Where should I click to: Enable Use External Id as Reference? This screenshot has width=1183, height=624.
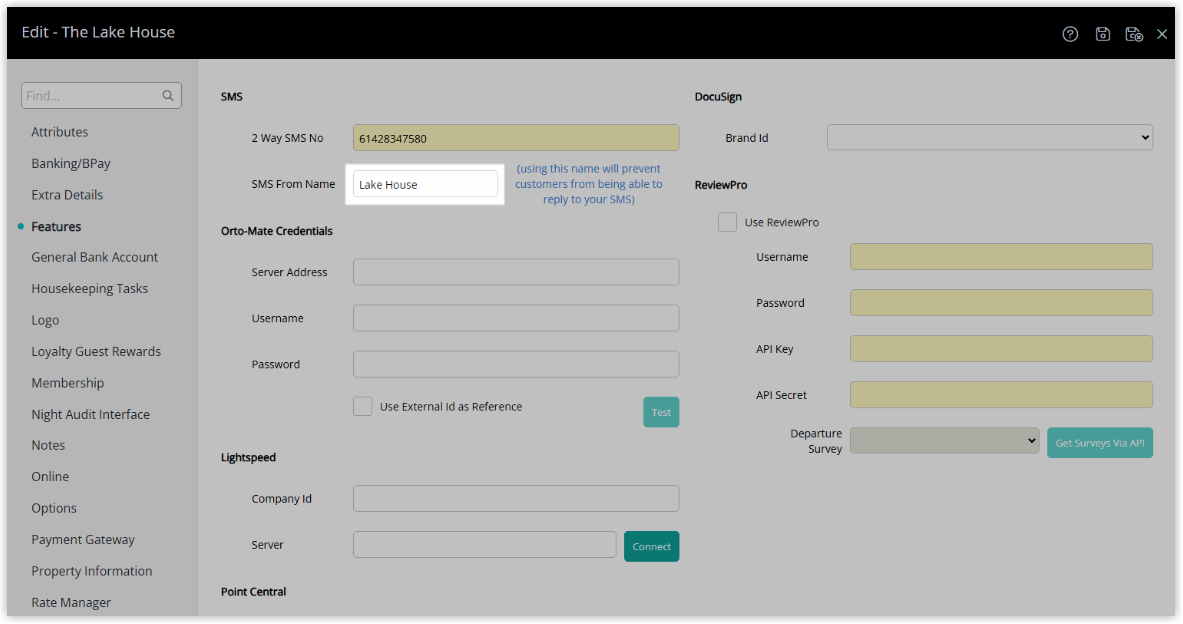pos(363,407)
